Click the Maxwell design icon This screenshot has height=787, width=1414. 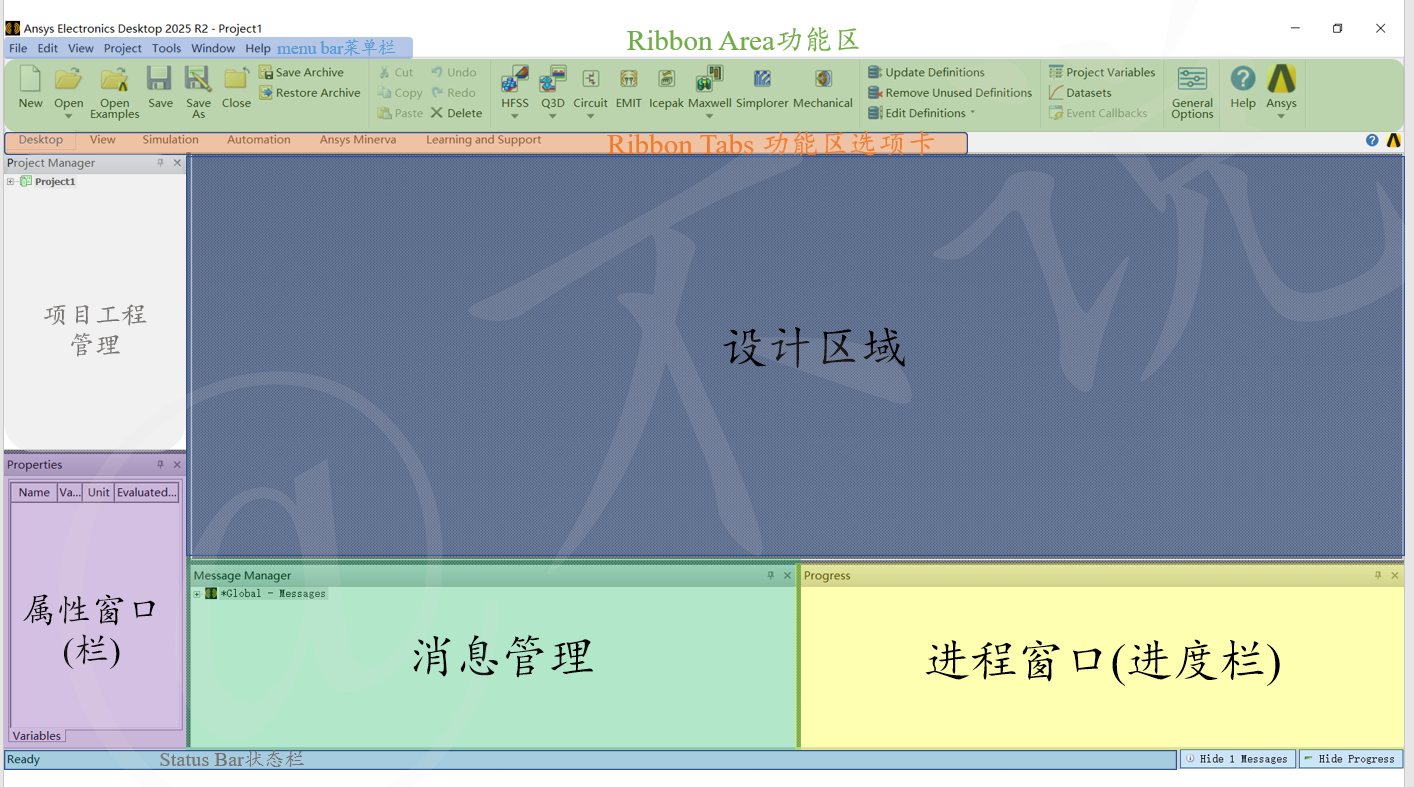(709, 79)
